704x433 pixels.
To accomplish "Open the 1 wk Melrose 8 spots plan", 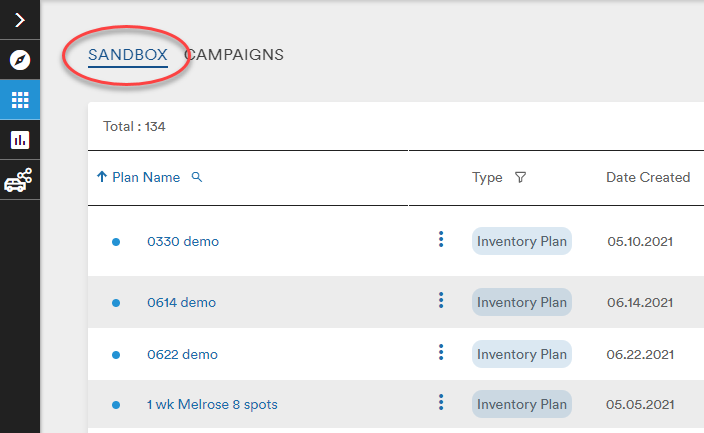I will (x=212, y=405).
